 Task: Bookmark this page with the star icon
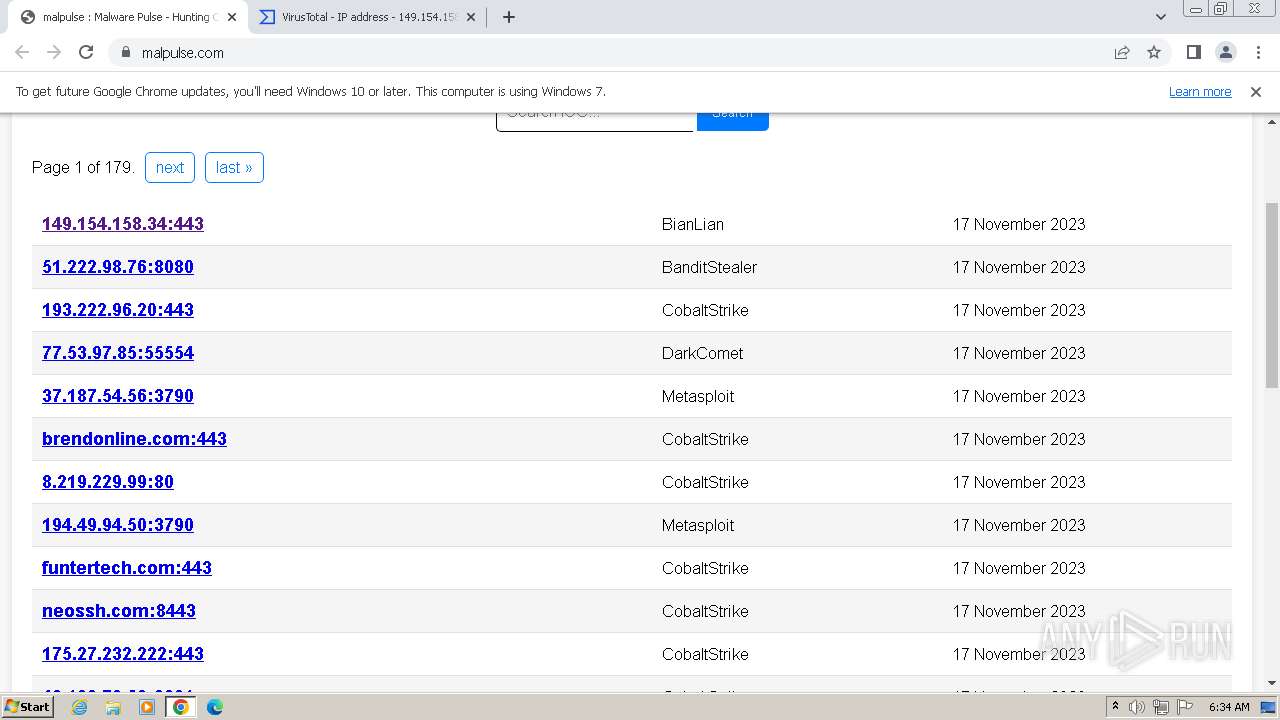point(1154,52)
